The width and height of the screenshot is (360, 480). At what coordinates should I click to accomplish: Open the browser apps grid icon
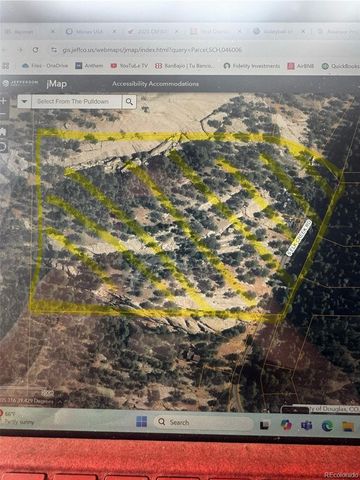pyautogui.click(x=5, y=66)
